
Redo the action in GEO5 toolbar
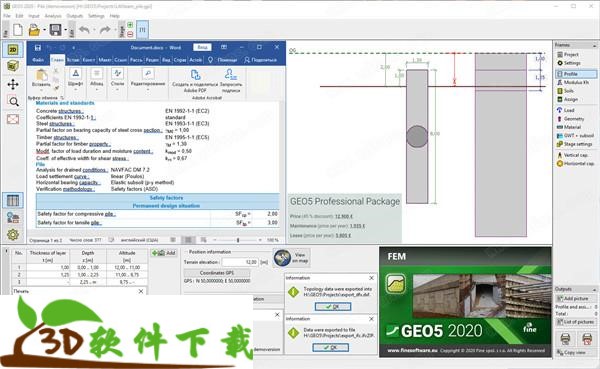click(105, 30)
